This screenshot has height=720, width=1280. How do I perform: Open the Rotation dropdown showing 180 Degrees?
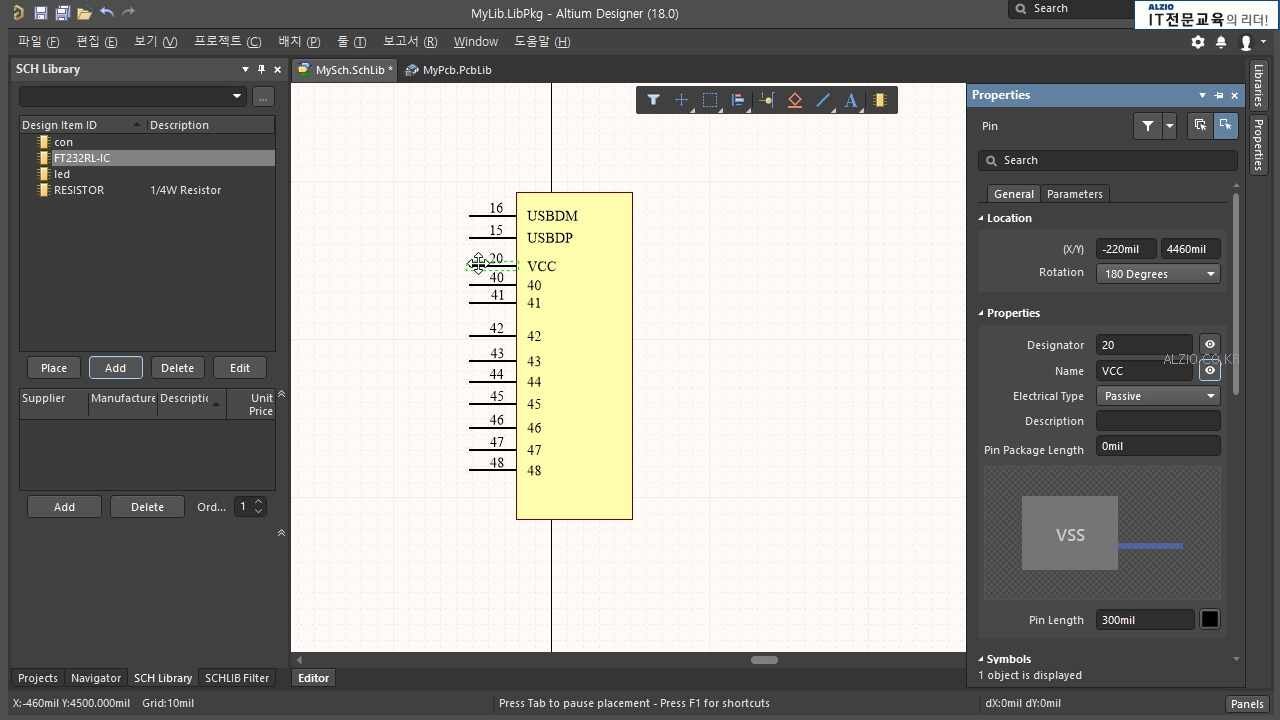[1158, 274]
